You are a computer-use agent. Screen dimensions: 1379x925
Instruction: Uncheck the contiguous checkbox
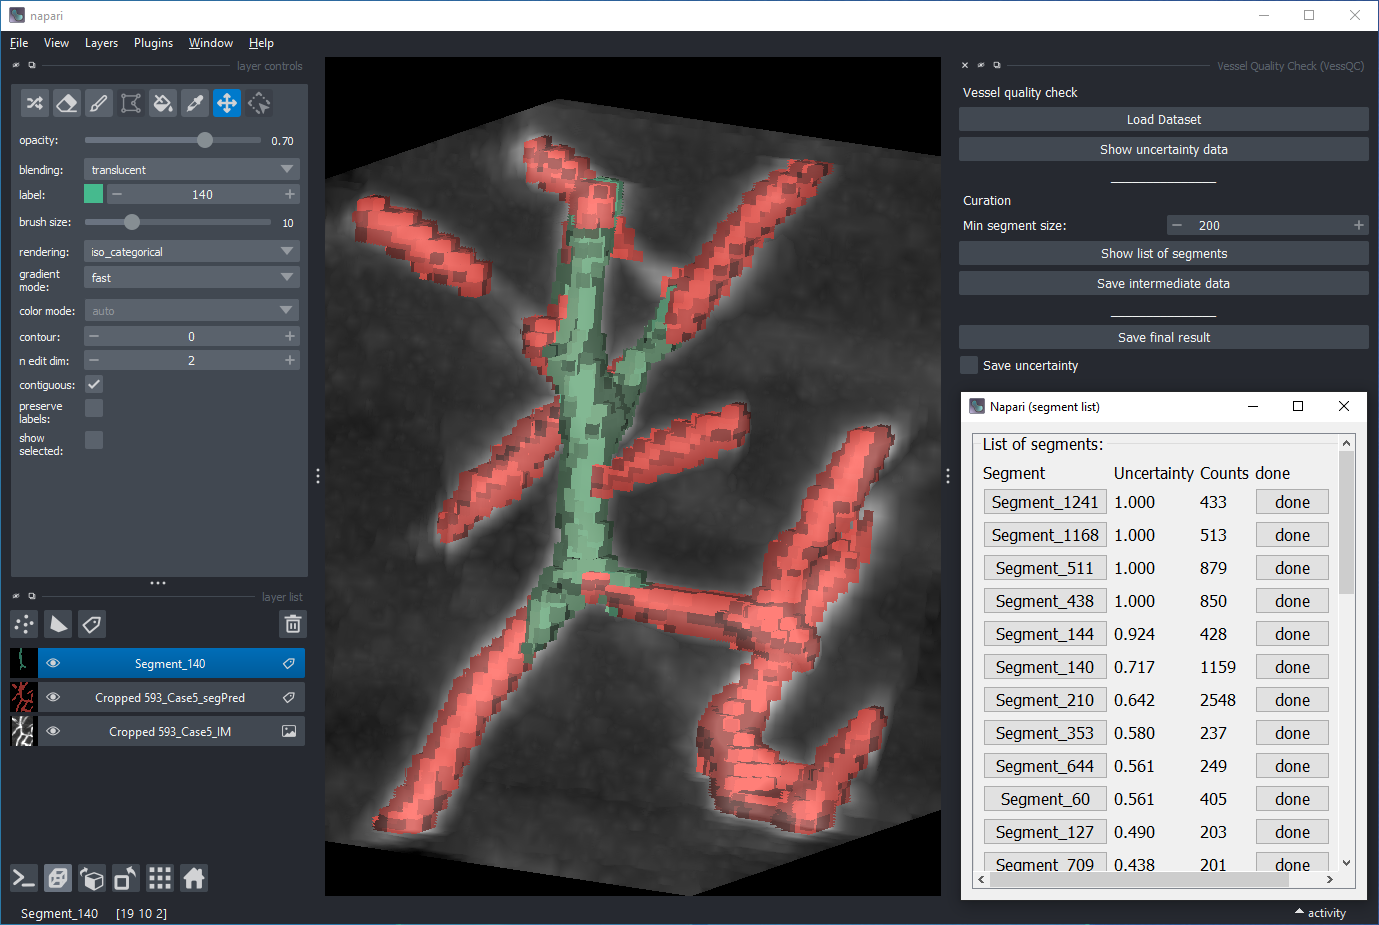coord(94,384)
